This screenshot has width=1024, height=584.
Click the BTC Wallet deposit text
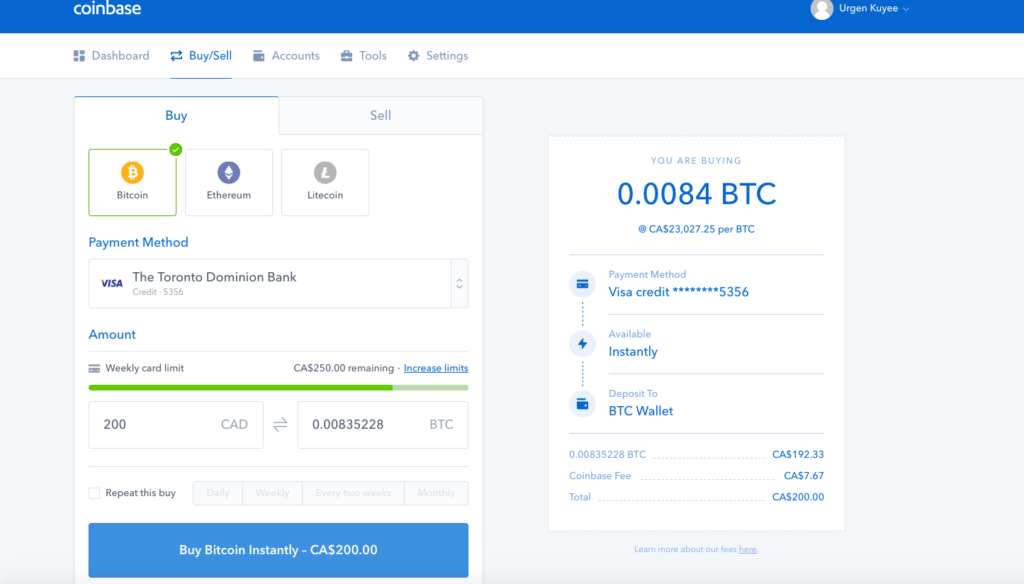coord(641,411)
